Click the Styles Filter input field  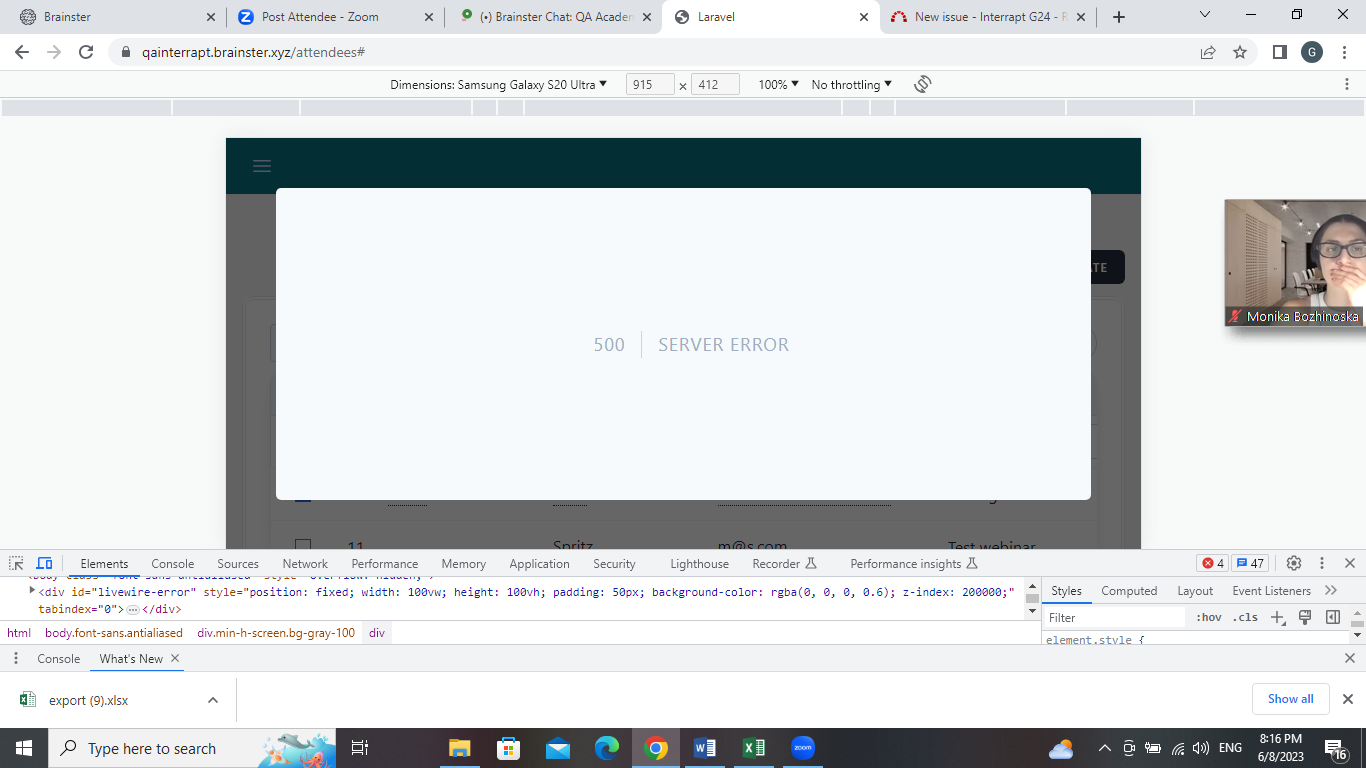click(x=1114, y=618)
